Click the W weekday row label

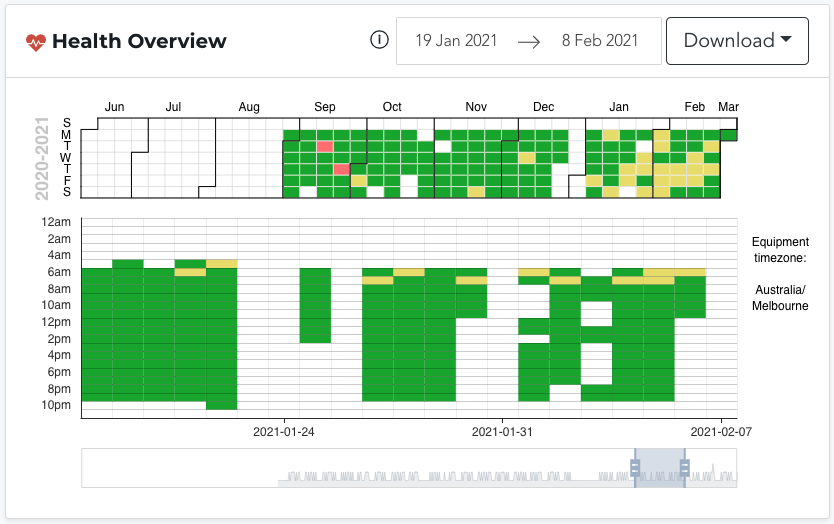coord(65,158)
